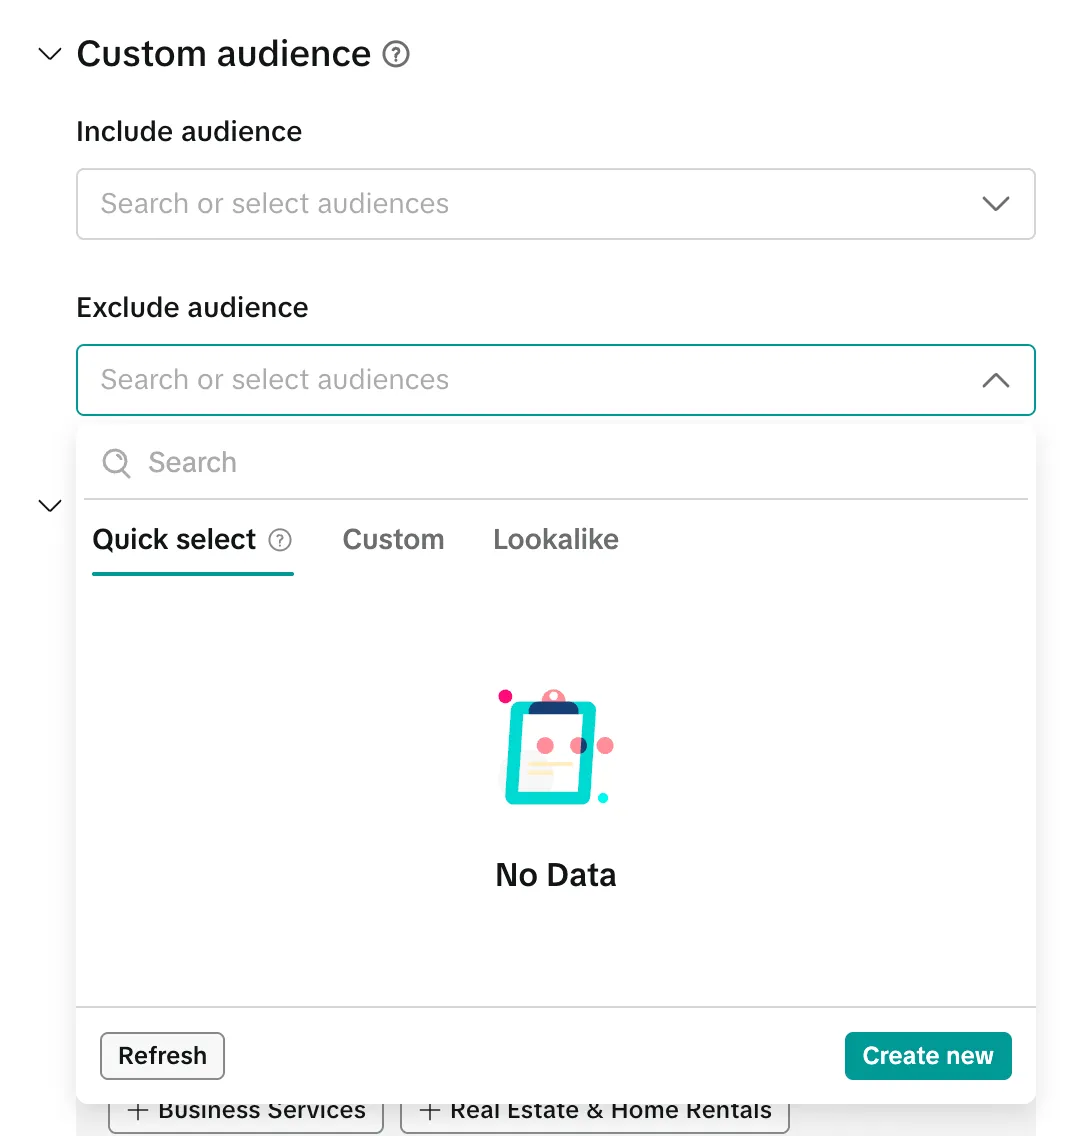
Task: Click the Refresh button
Action: [x=162, y=1056]
